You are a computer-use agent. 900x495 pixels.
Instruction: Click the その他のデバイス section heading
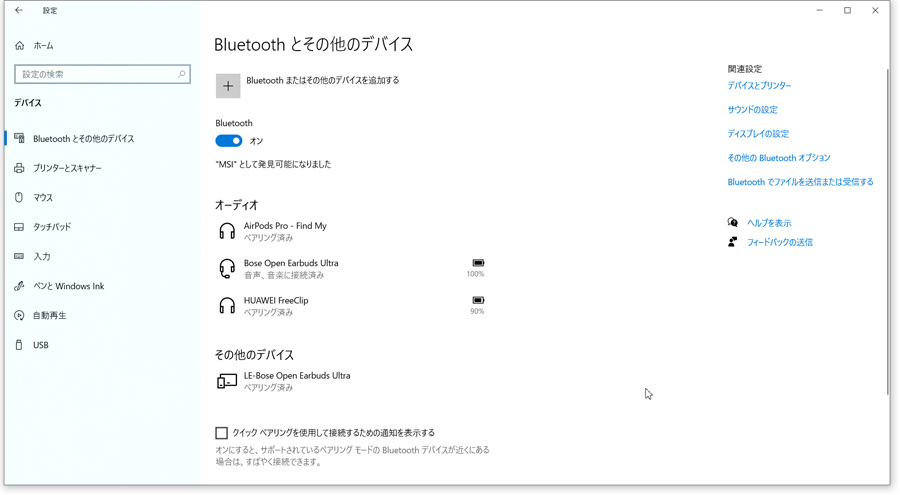click(x=254, y=355)
